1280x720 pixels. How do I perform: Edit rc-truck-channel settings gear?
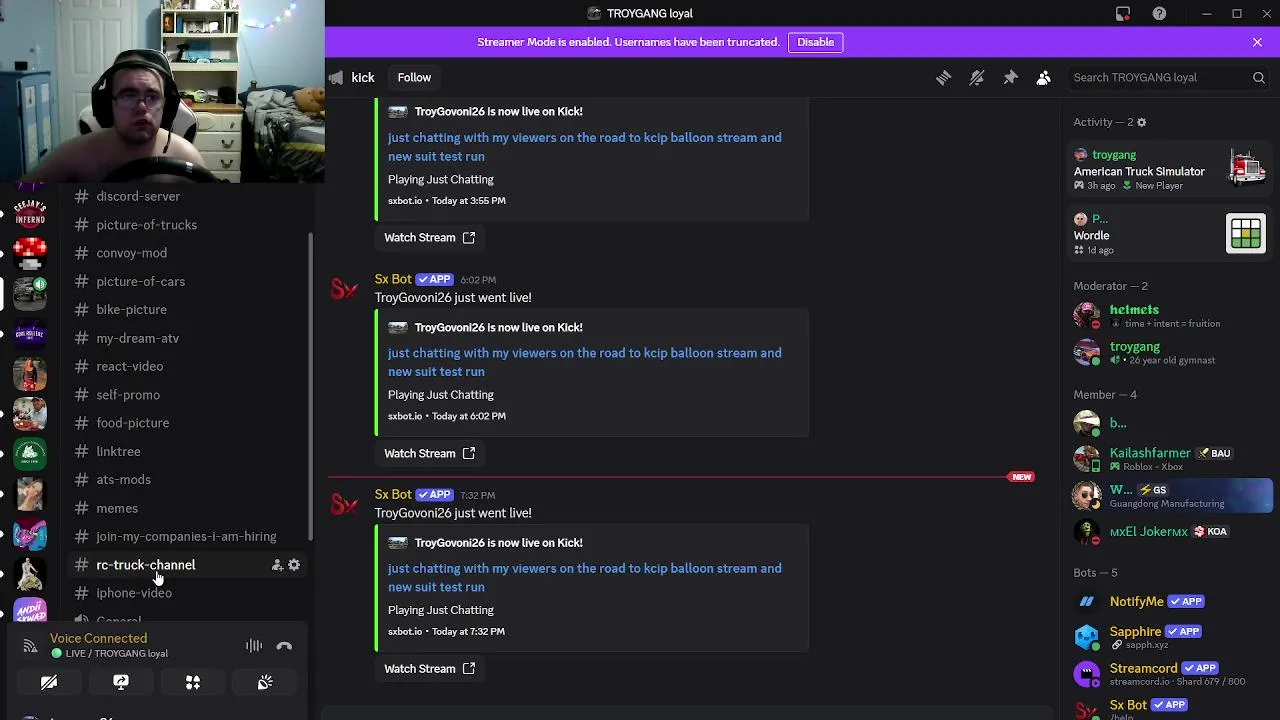pyautogui.click(x=294, y=565)
